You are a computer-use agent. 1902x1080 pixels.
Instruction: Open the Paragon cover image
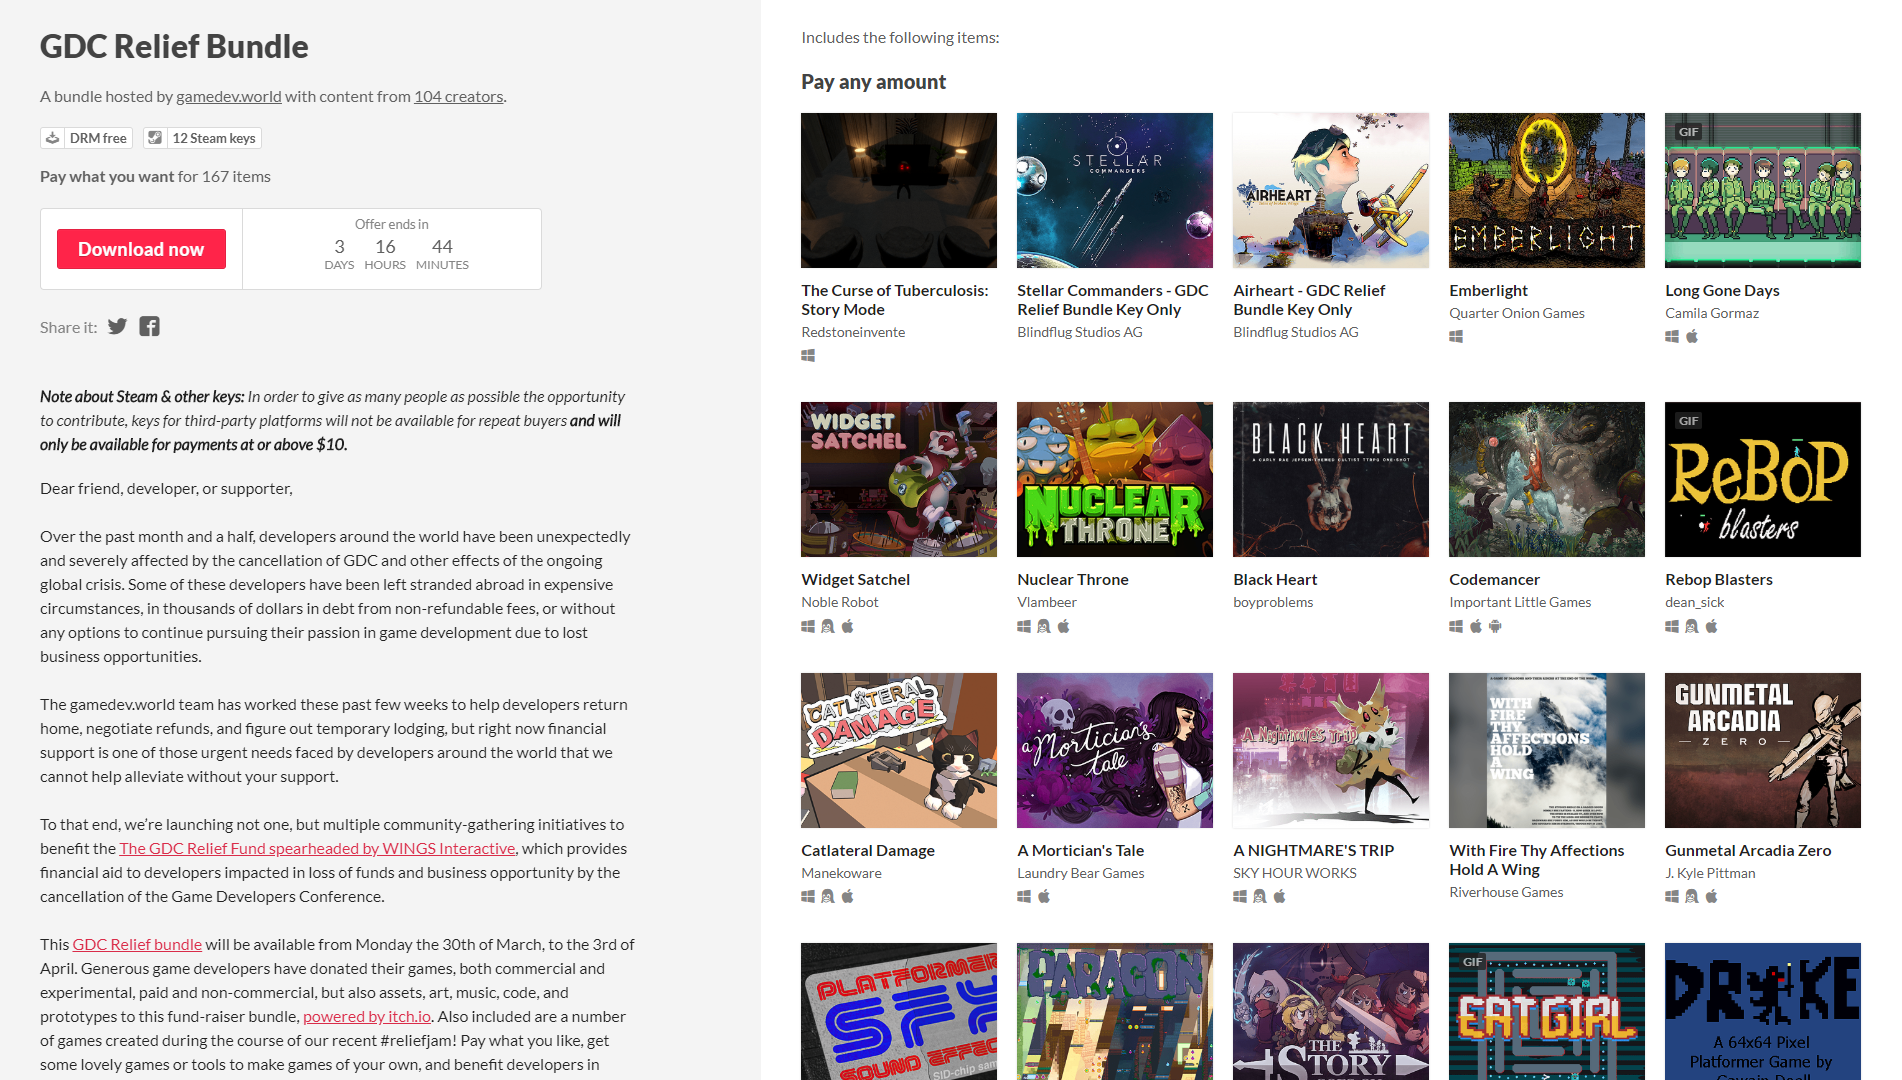tap(1115, 1011)
